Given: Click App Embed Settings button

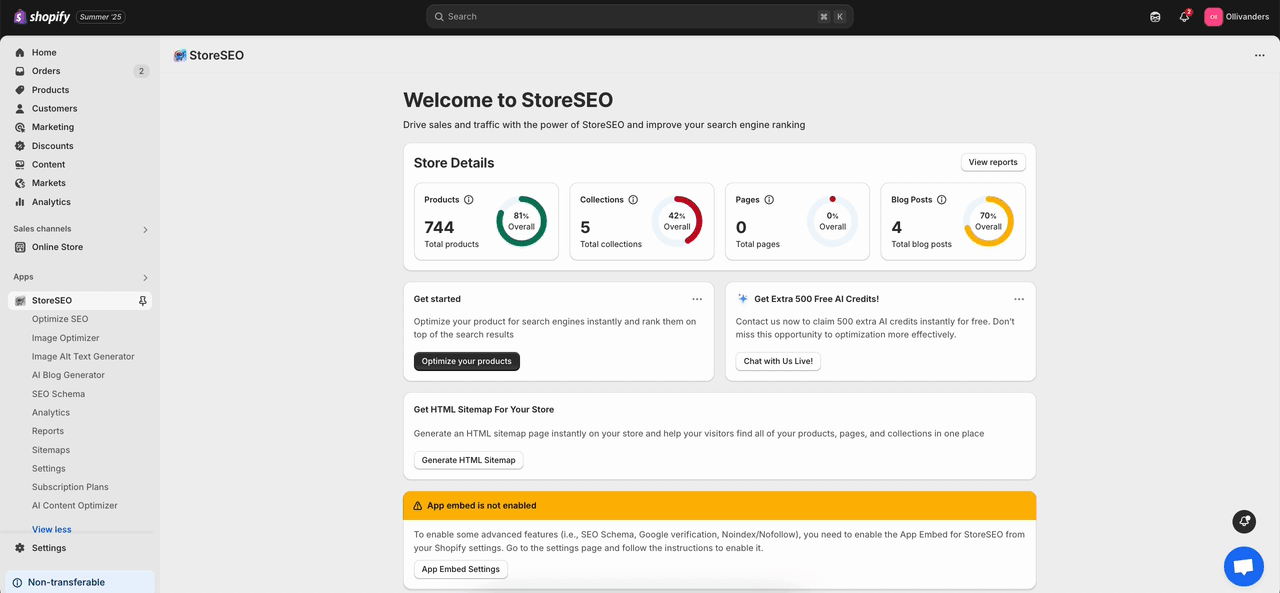Looking at the screenshot, I should 461,569.
